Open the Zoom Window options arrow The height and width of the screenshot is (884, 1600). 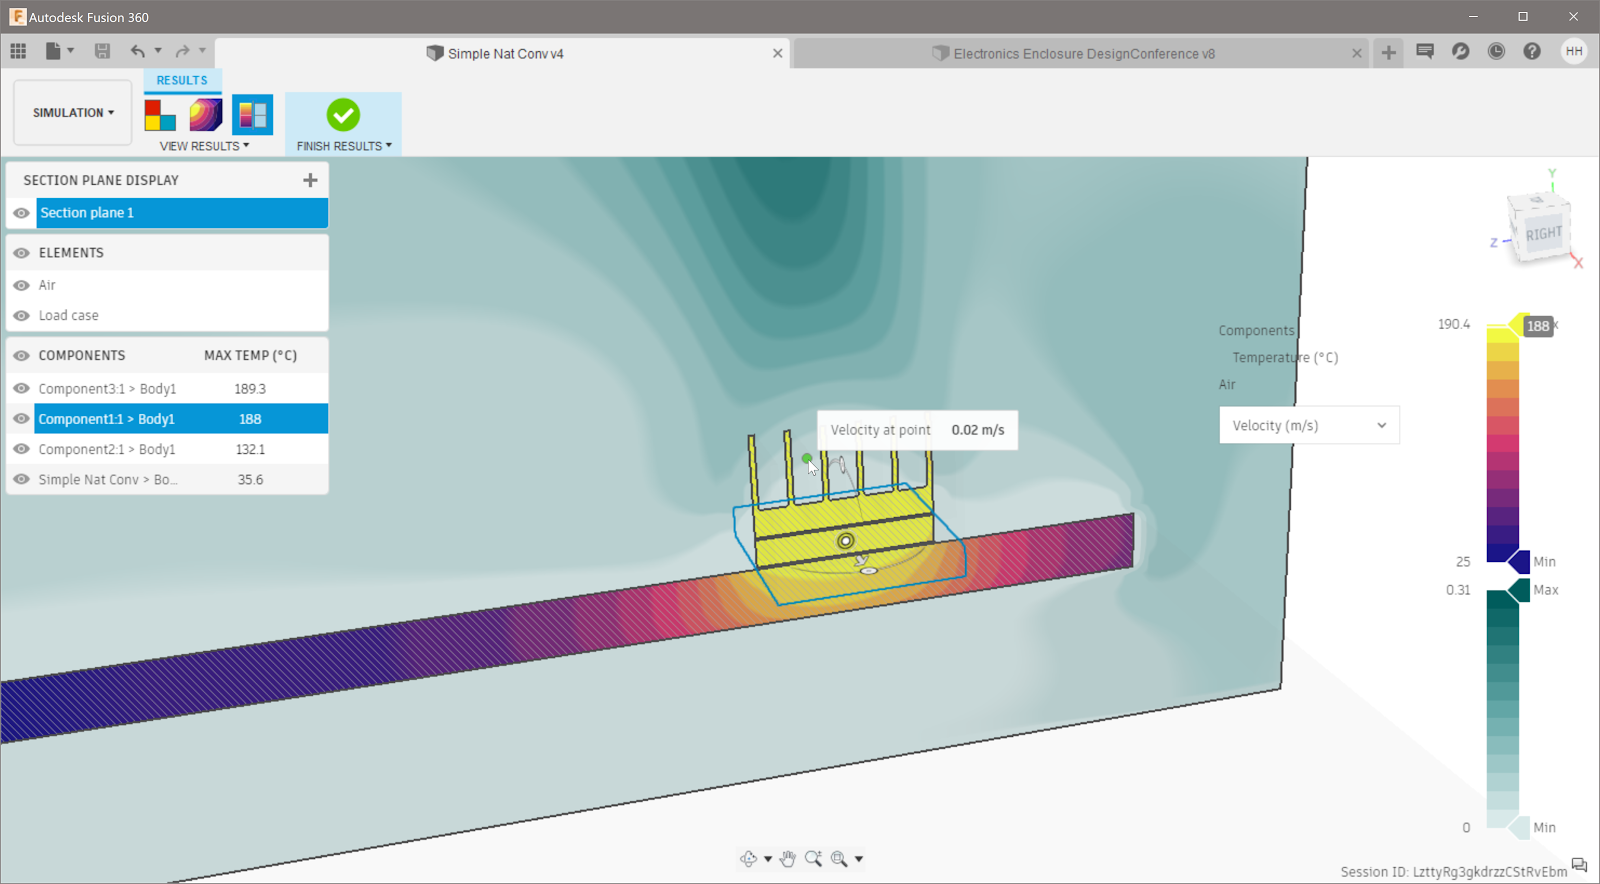click(x=859, y=859)
